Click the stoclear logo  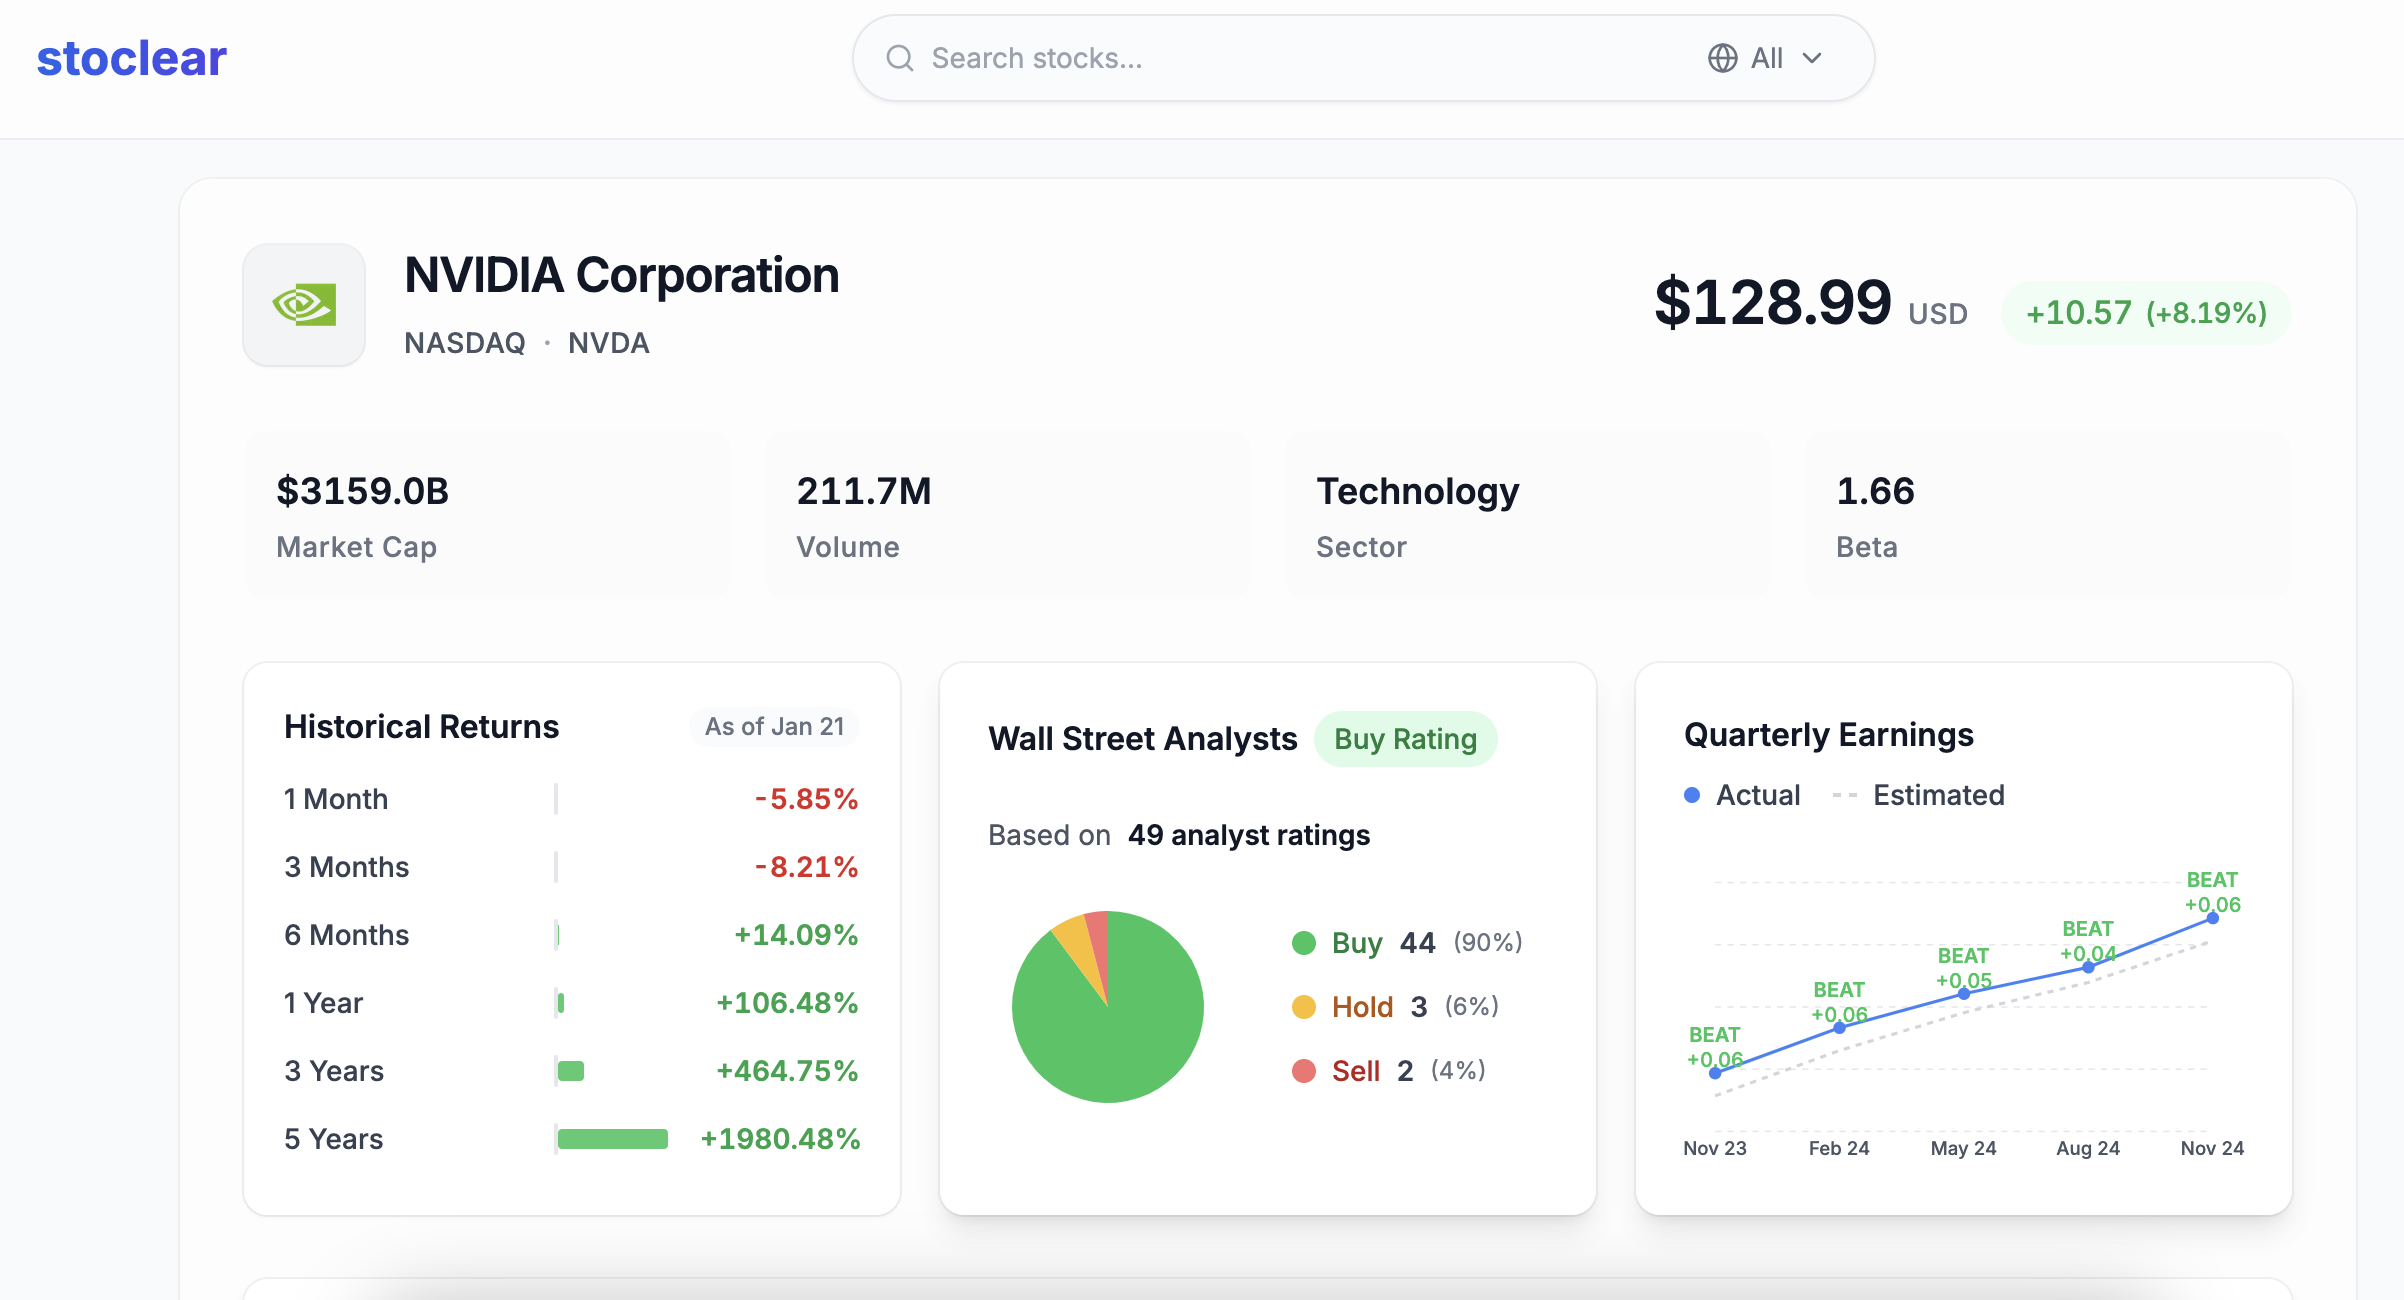coord(131,58)
